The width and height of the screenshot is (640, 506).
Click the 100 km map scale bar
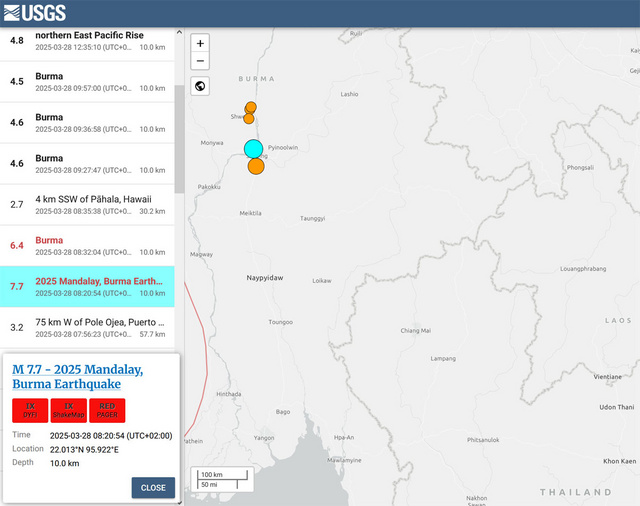(x=223, y=475)
